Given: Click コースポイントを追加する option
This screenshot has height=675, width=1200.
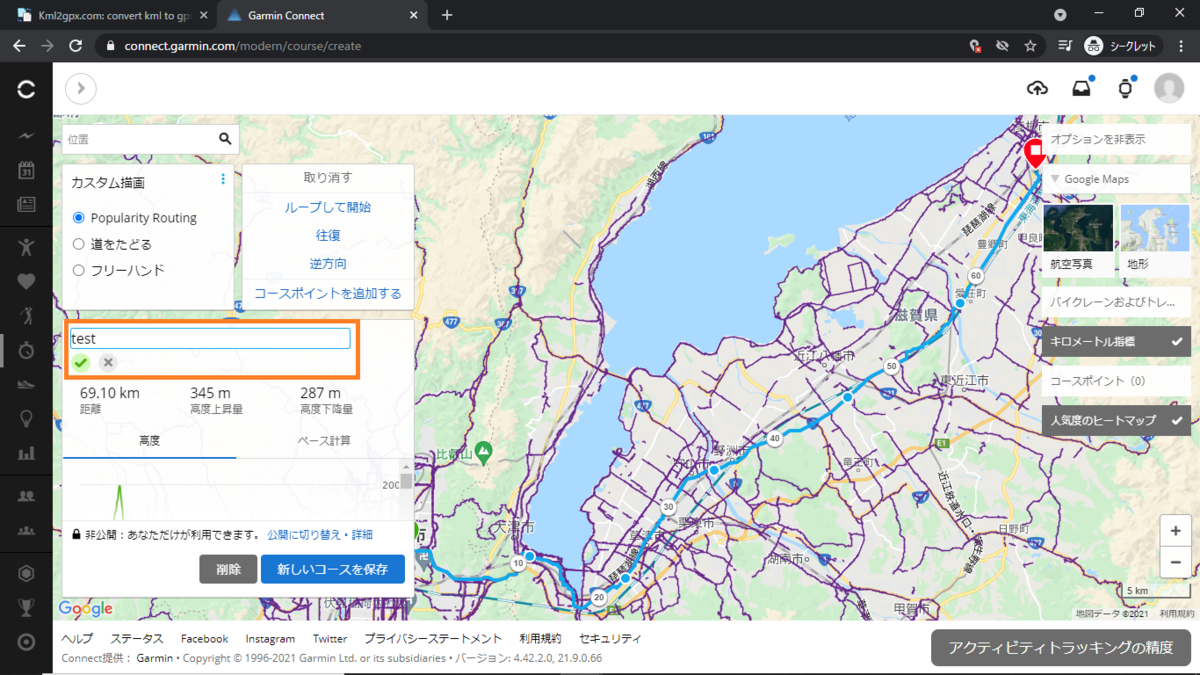Looking at the screenshot, I should pyautogui.click(x=328, y=293).
